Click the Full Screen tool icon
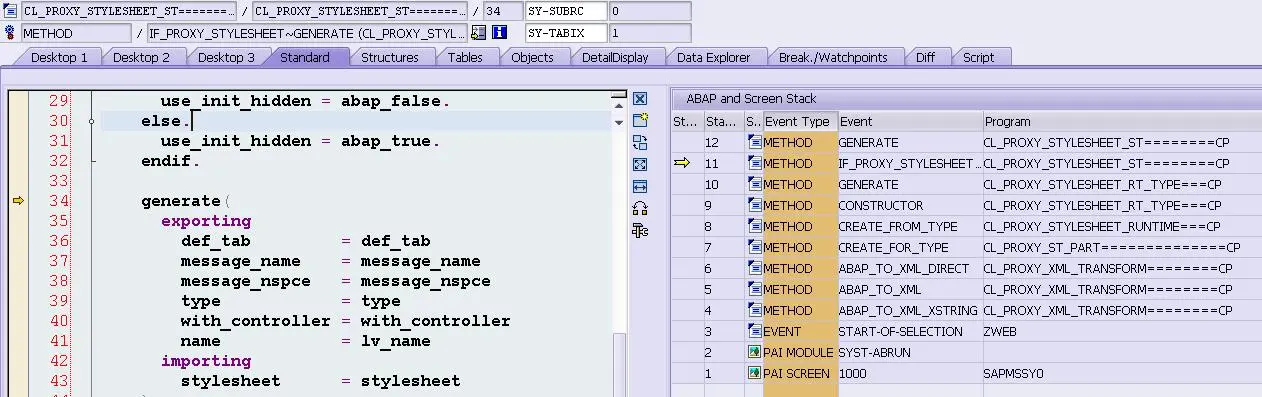The height and width of the screenshot is (397, 1262). (x=640, y=164)
